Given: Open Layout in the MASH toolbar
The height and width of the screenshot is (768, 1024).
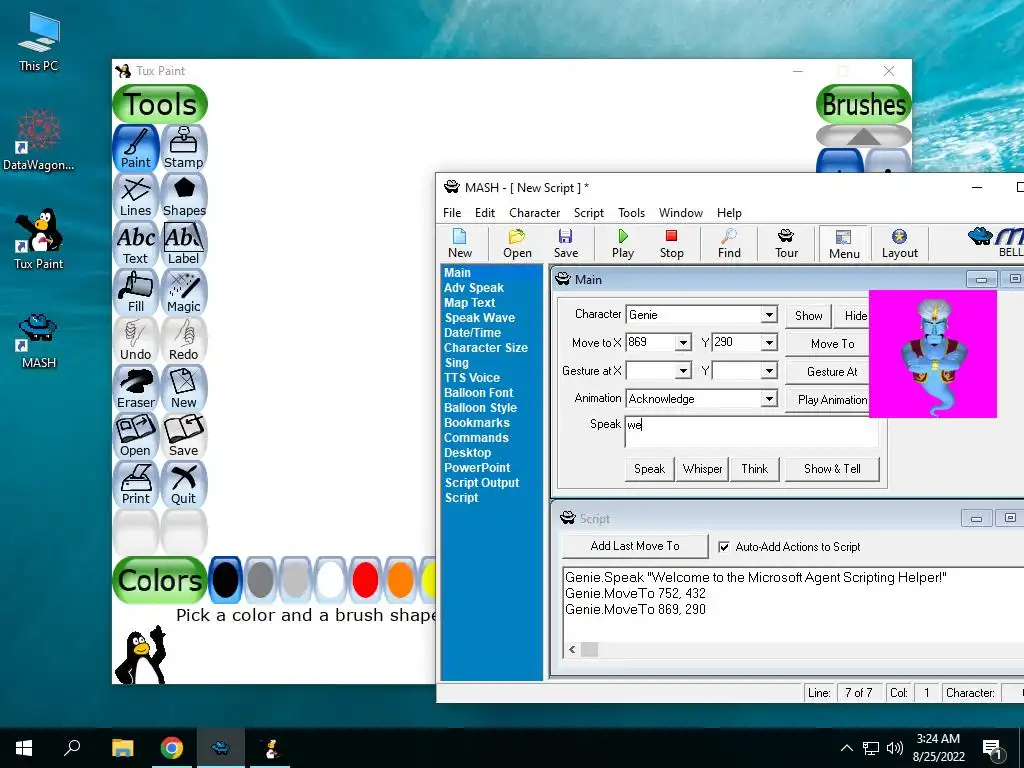Looking at the screenshot, I should pyautogui.click(x=899, y=244).
